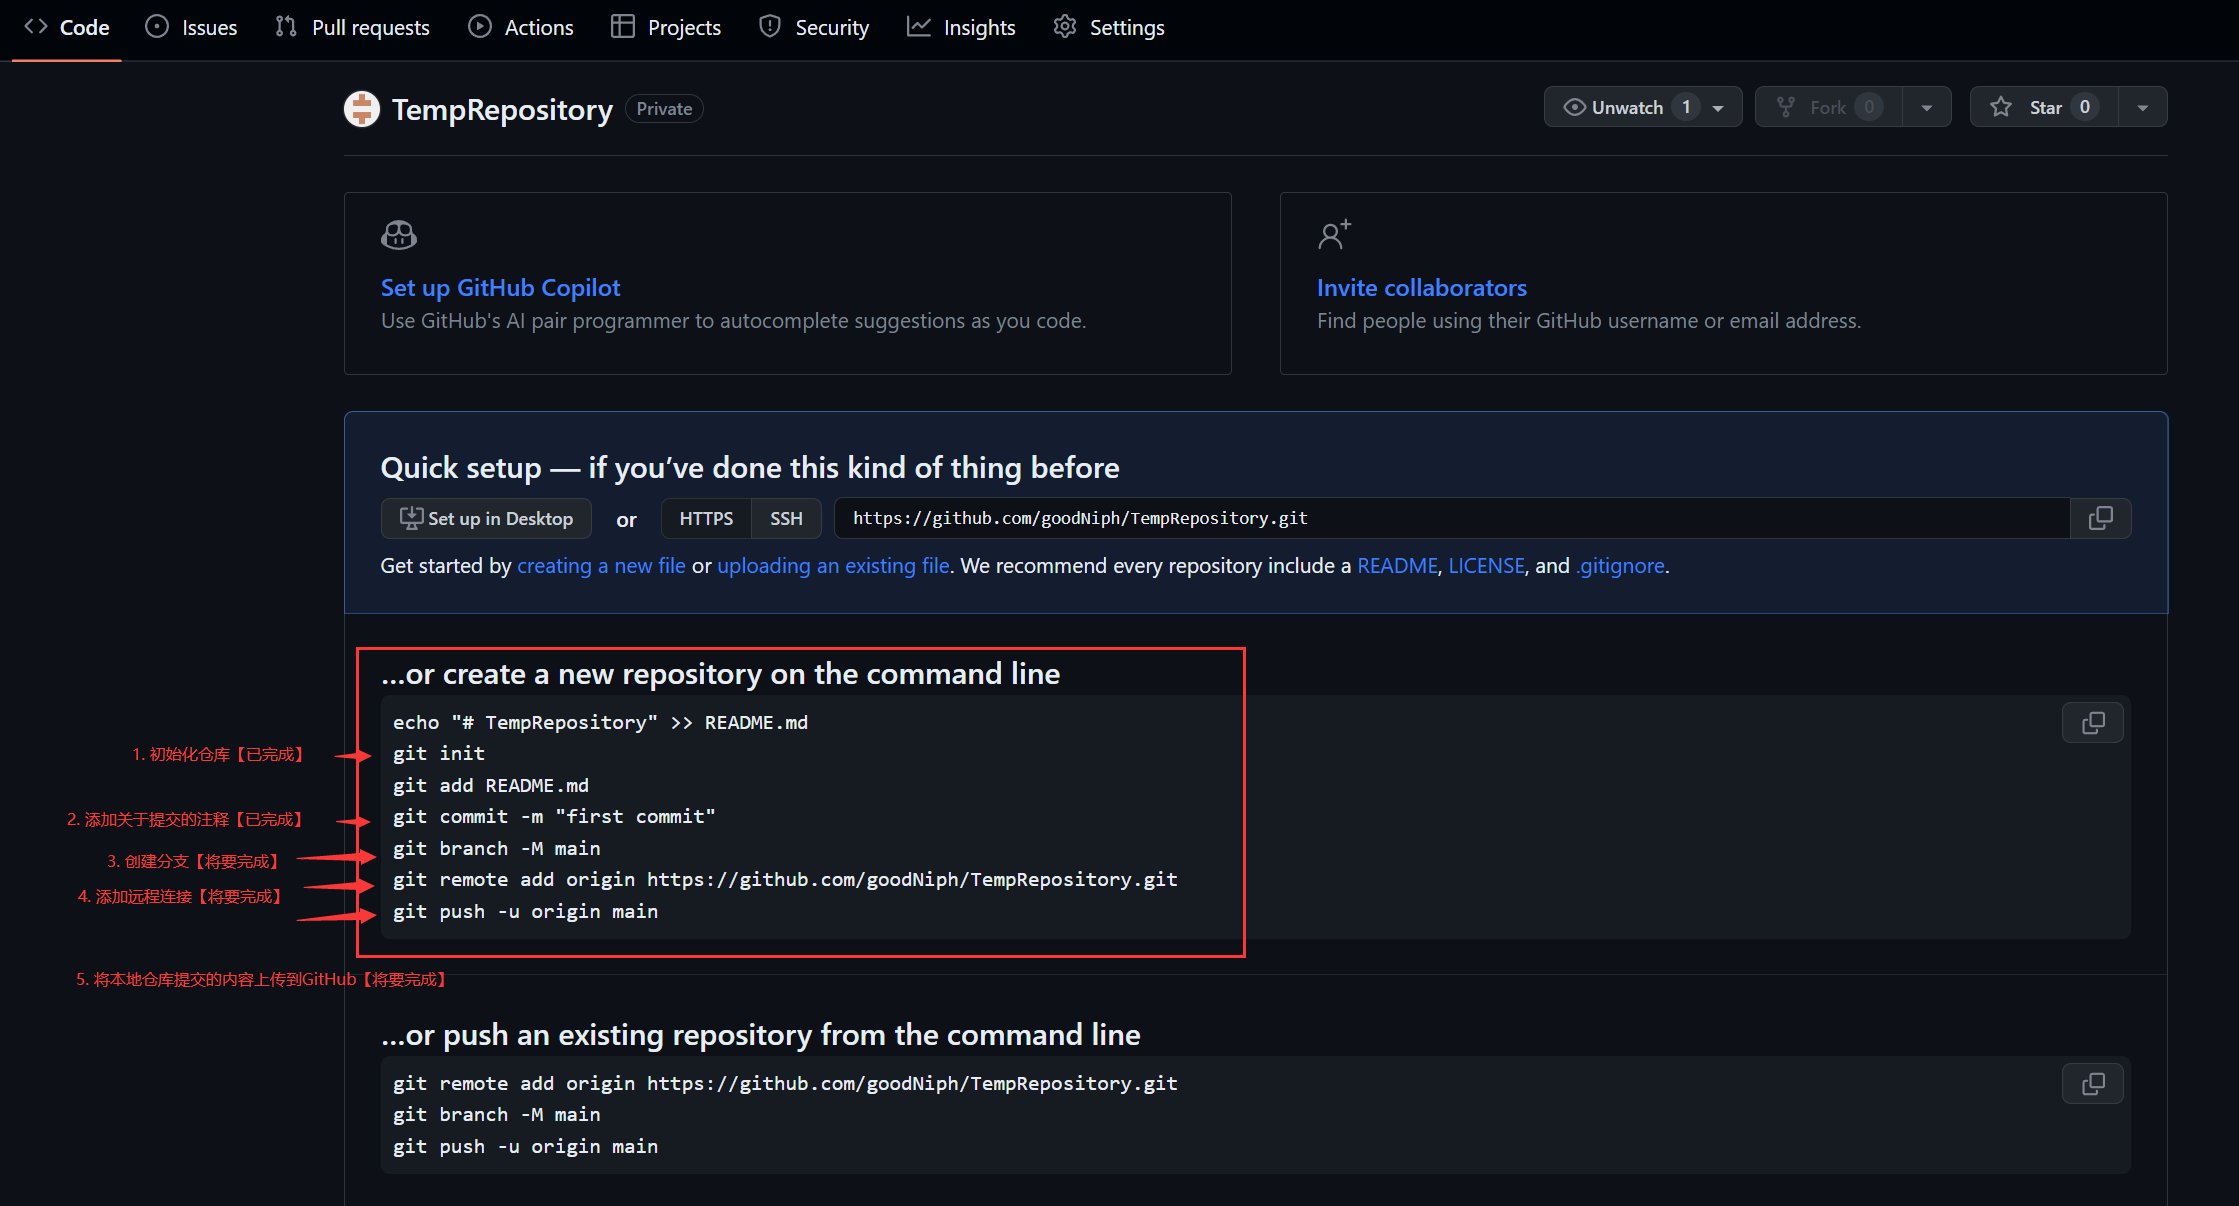The image size is (2239, 1206).
Task: Open the Pull requests tab
Action: (x=352, y=28)
